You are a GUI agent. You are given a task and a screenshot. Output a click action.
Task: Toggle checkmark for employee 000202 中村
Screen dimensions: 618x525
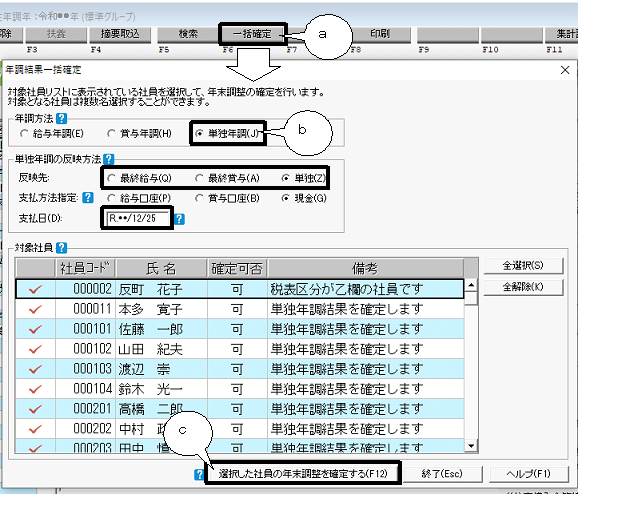(x=35, y=429)
